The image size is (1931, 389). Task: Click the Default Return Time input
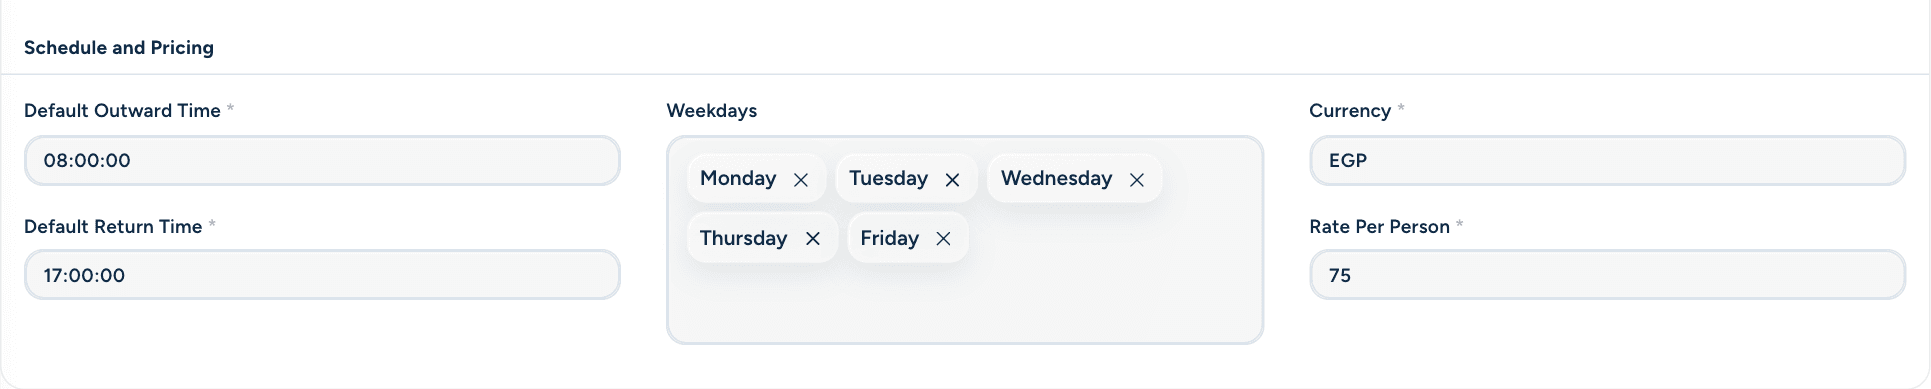point(322,275)
